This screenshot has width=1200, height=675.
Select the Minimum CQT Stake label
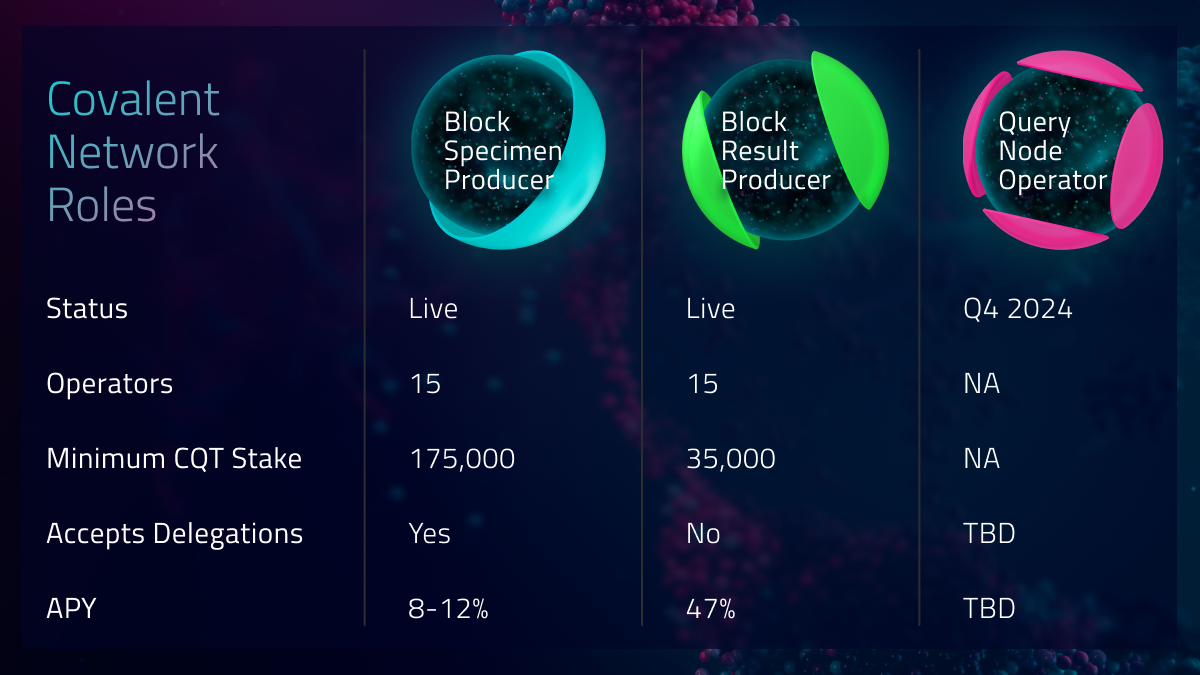(174, 459)
